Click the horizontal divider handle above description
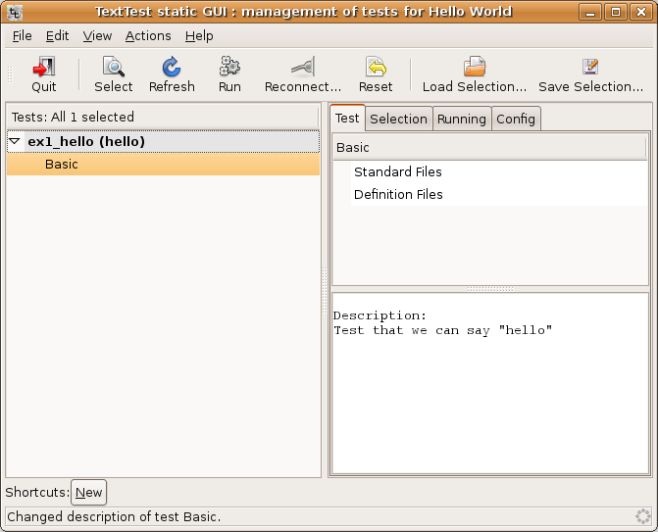The height and width of the screenshot is (532, 658). [x=490, y=289]
